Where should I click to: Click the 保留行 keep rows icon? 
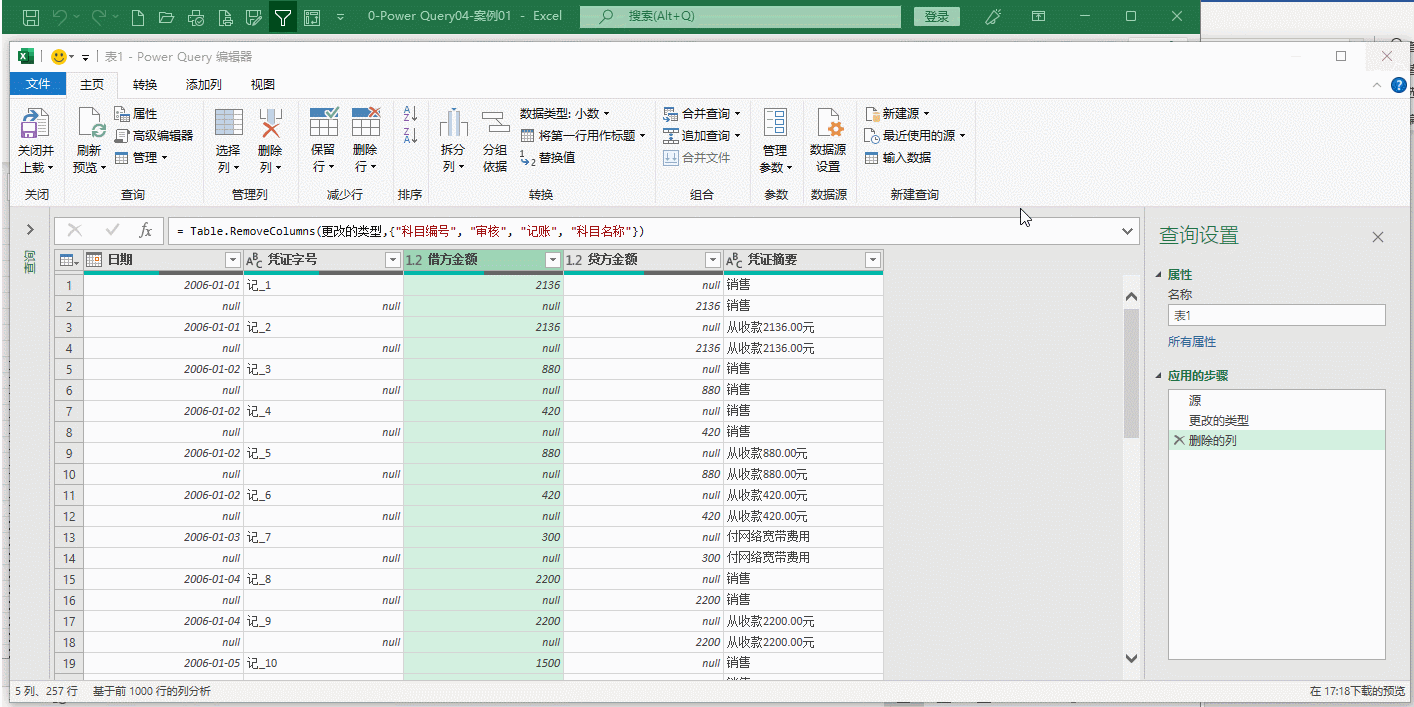click(x=324, y=122)
